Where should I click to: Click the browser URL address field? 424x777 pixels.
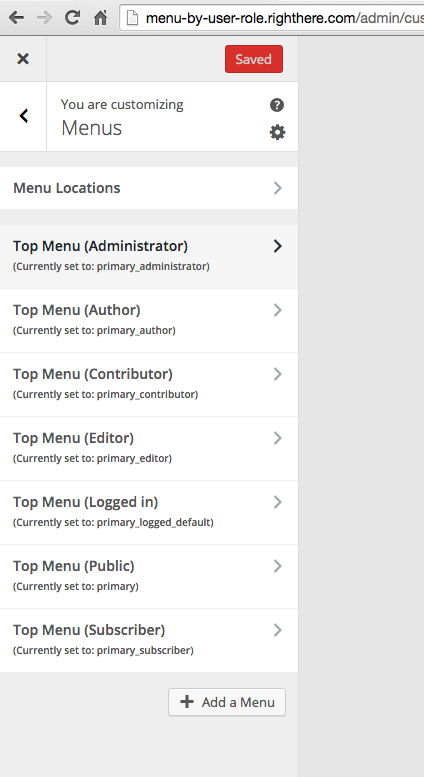coord(272,18)
